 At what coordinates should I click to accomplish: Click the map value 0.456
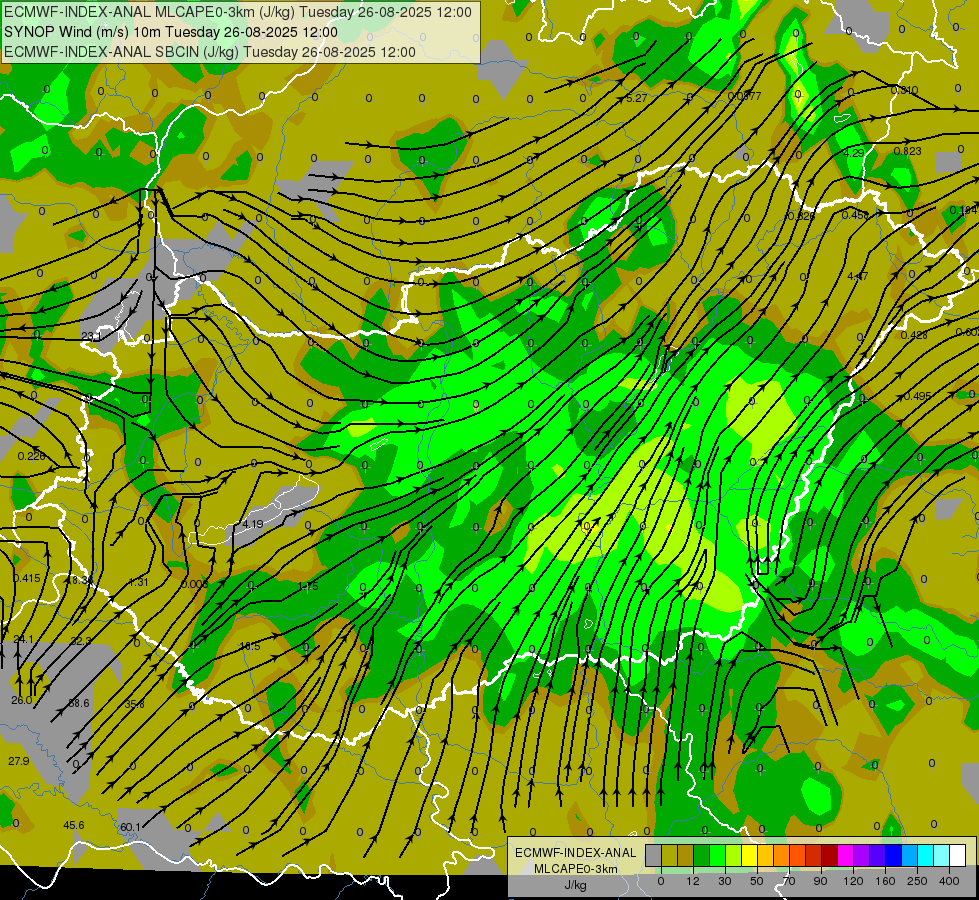point(855,215)
